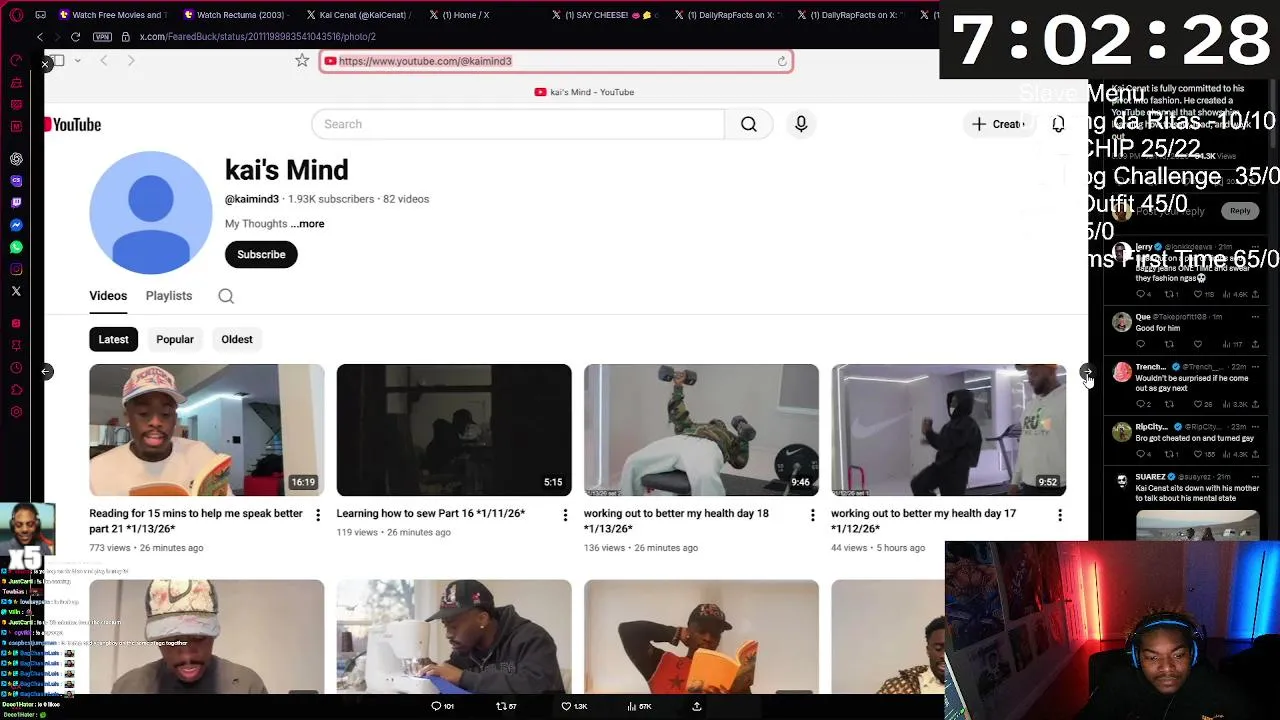The width and height of the screenshot is (1280, 720).
Task: Open options for health day 17 video
Action: coord(1060,515)
